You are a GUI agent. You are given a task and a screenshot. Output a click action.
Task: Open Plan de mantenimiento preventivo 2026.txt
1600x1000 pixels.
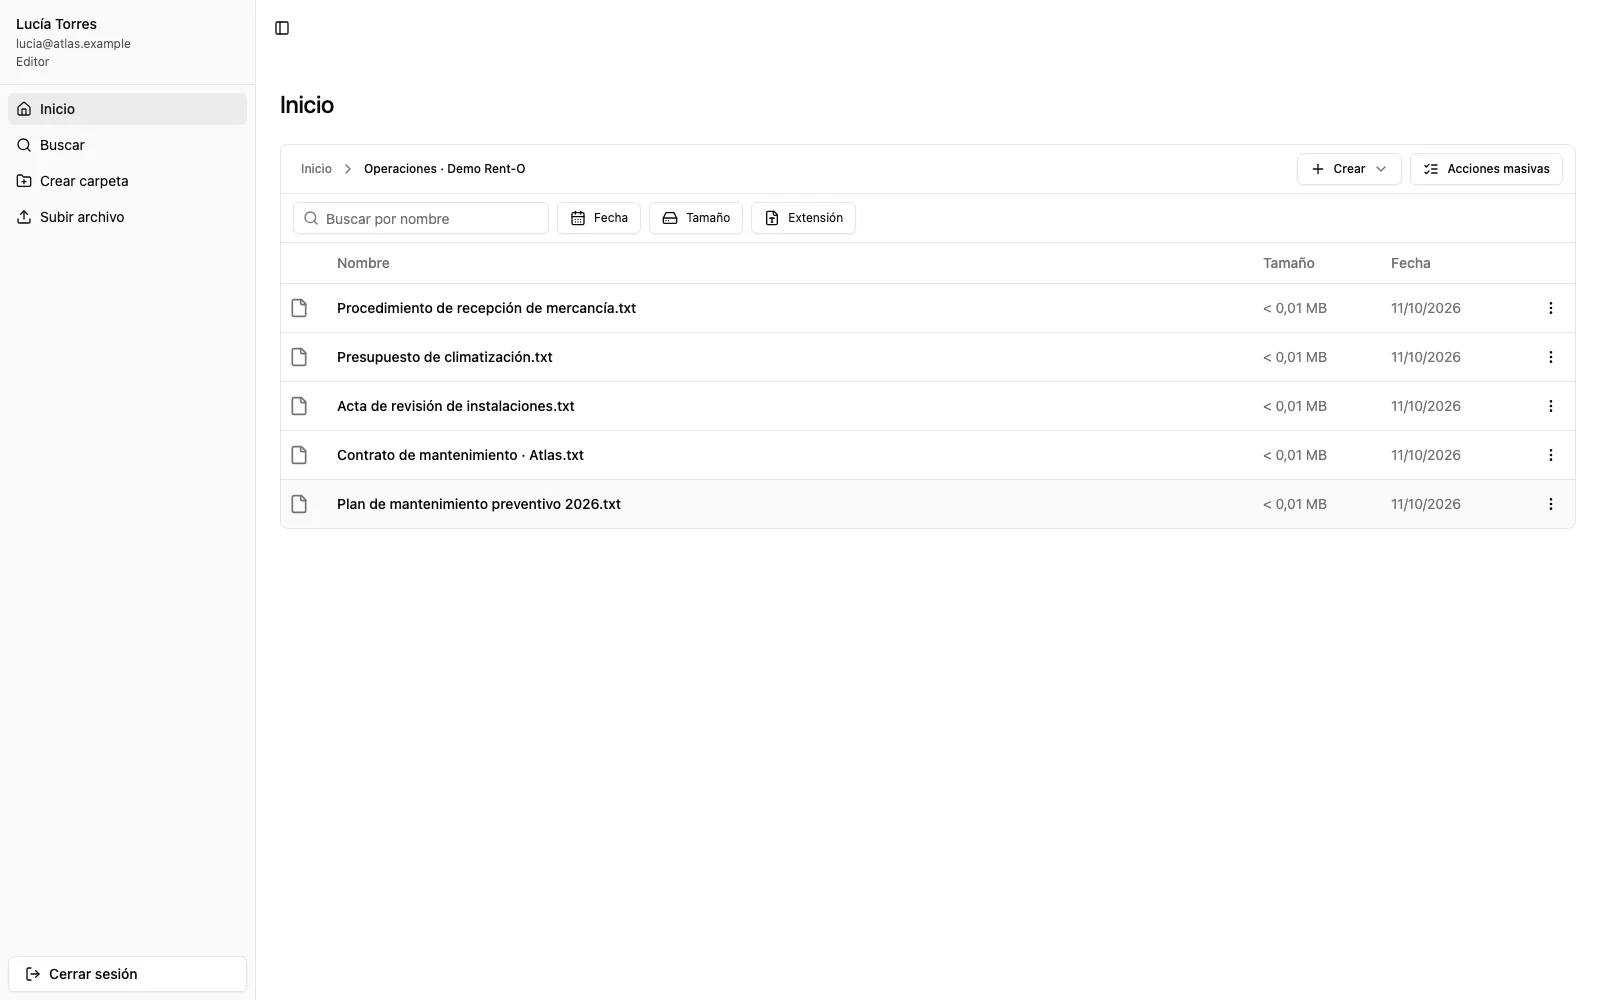[479, 504]
